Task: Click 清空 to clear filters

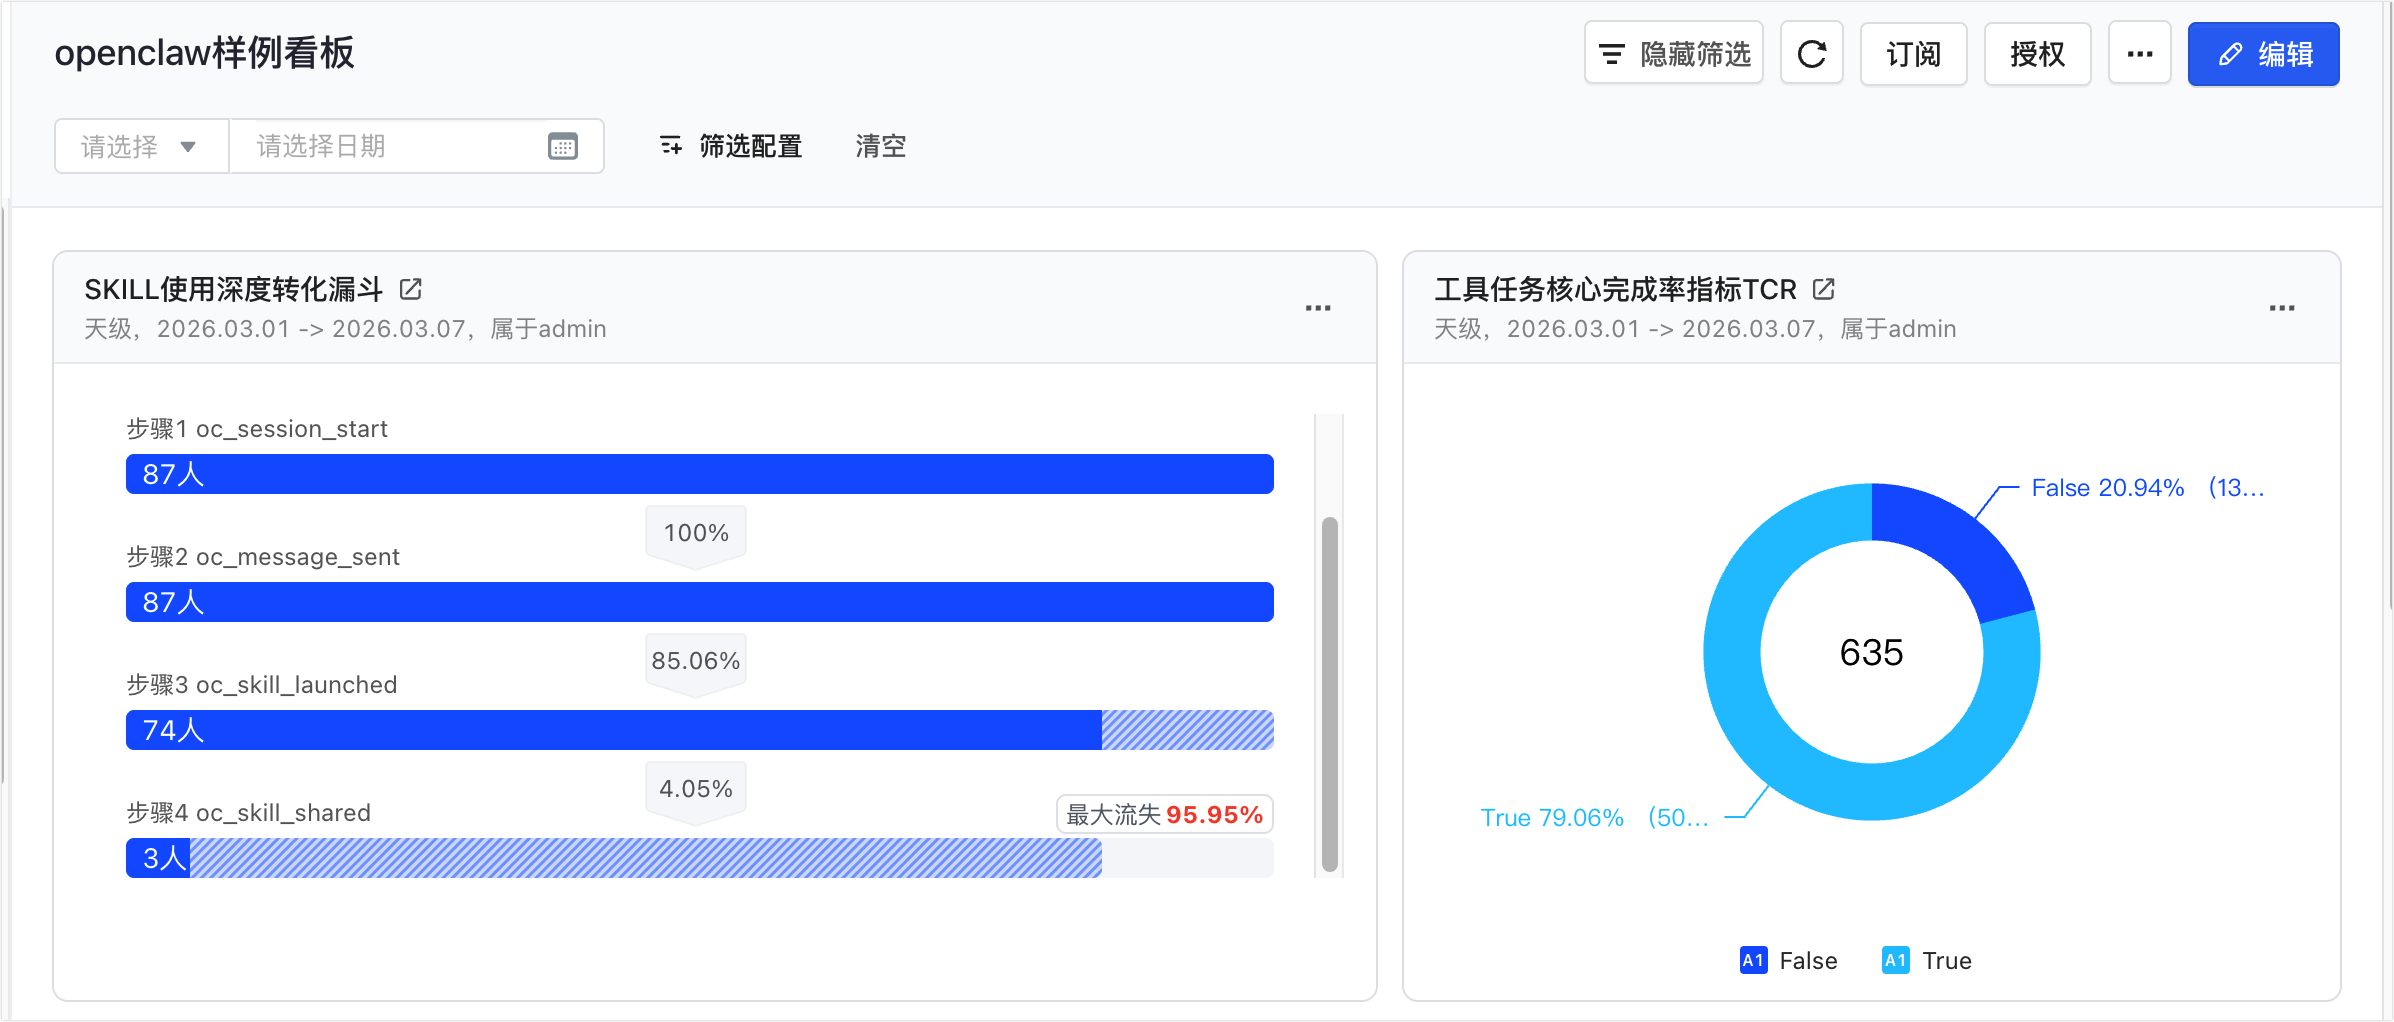Action: (880, 147)
